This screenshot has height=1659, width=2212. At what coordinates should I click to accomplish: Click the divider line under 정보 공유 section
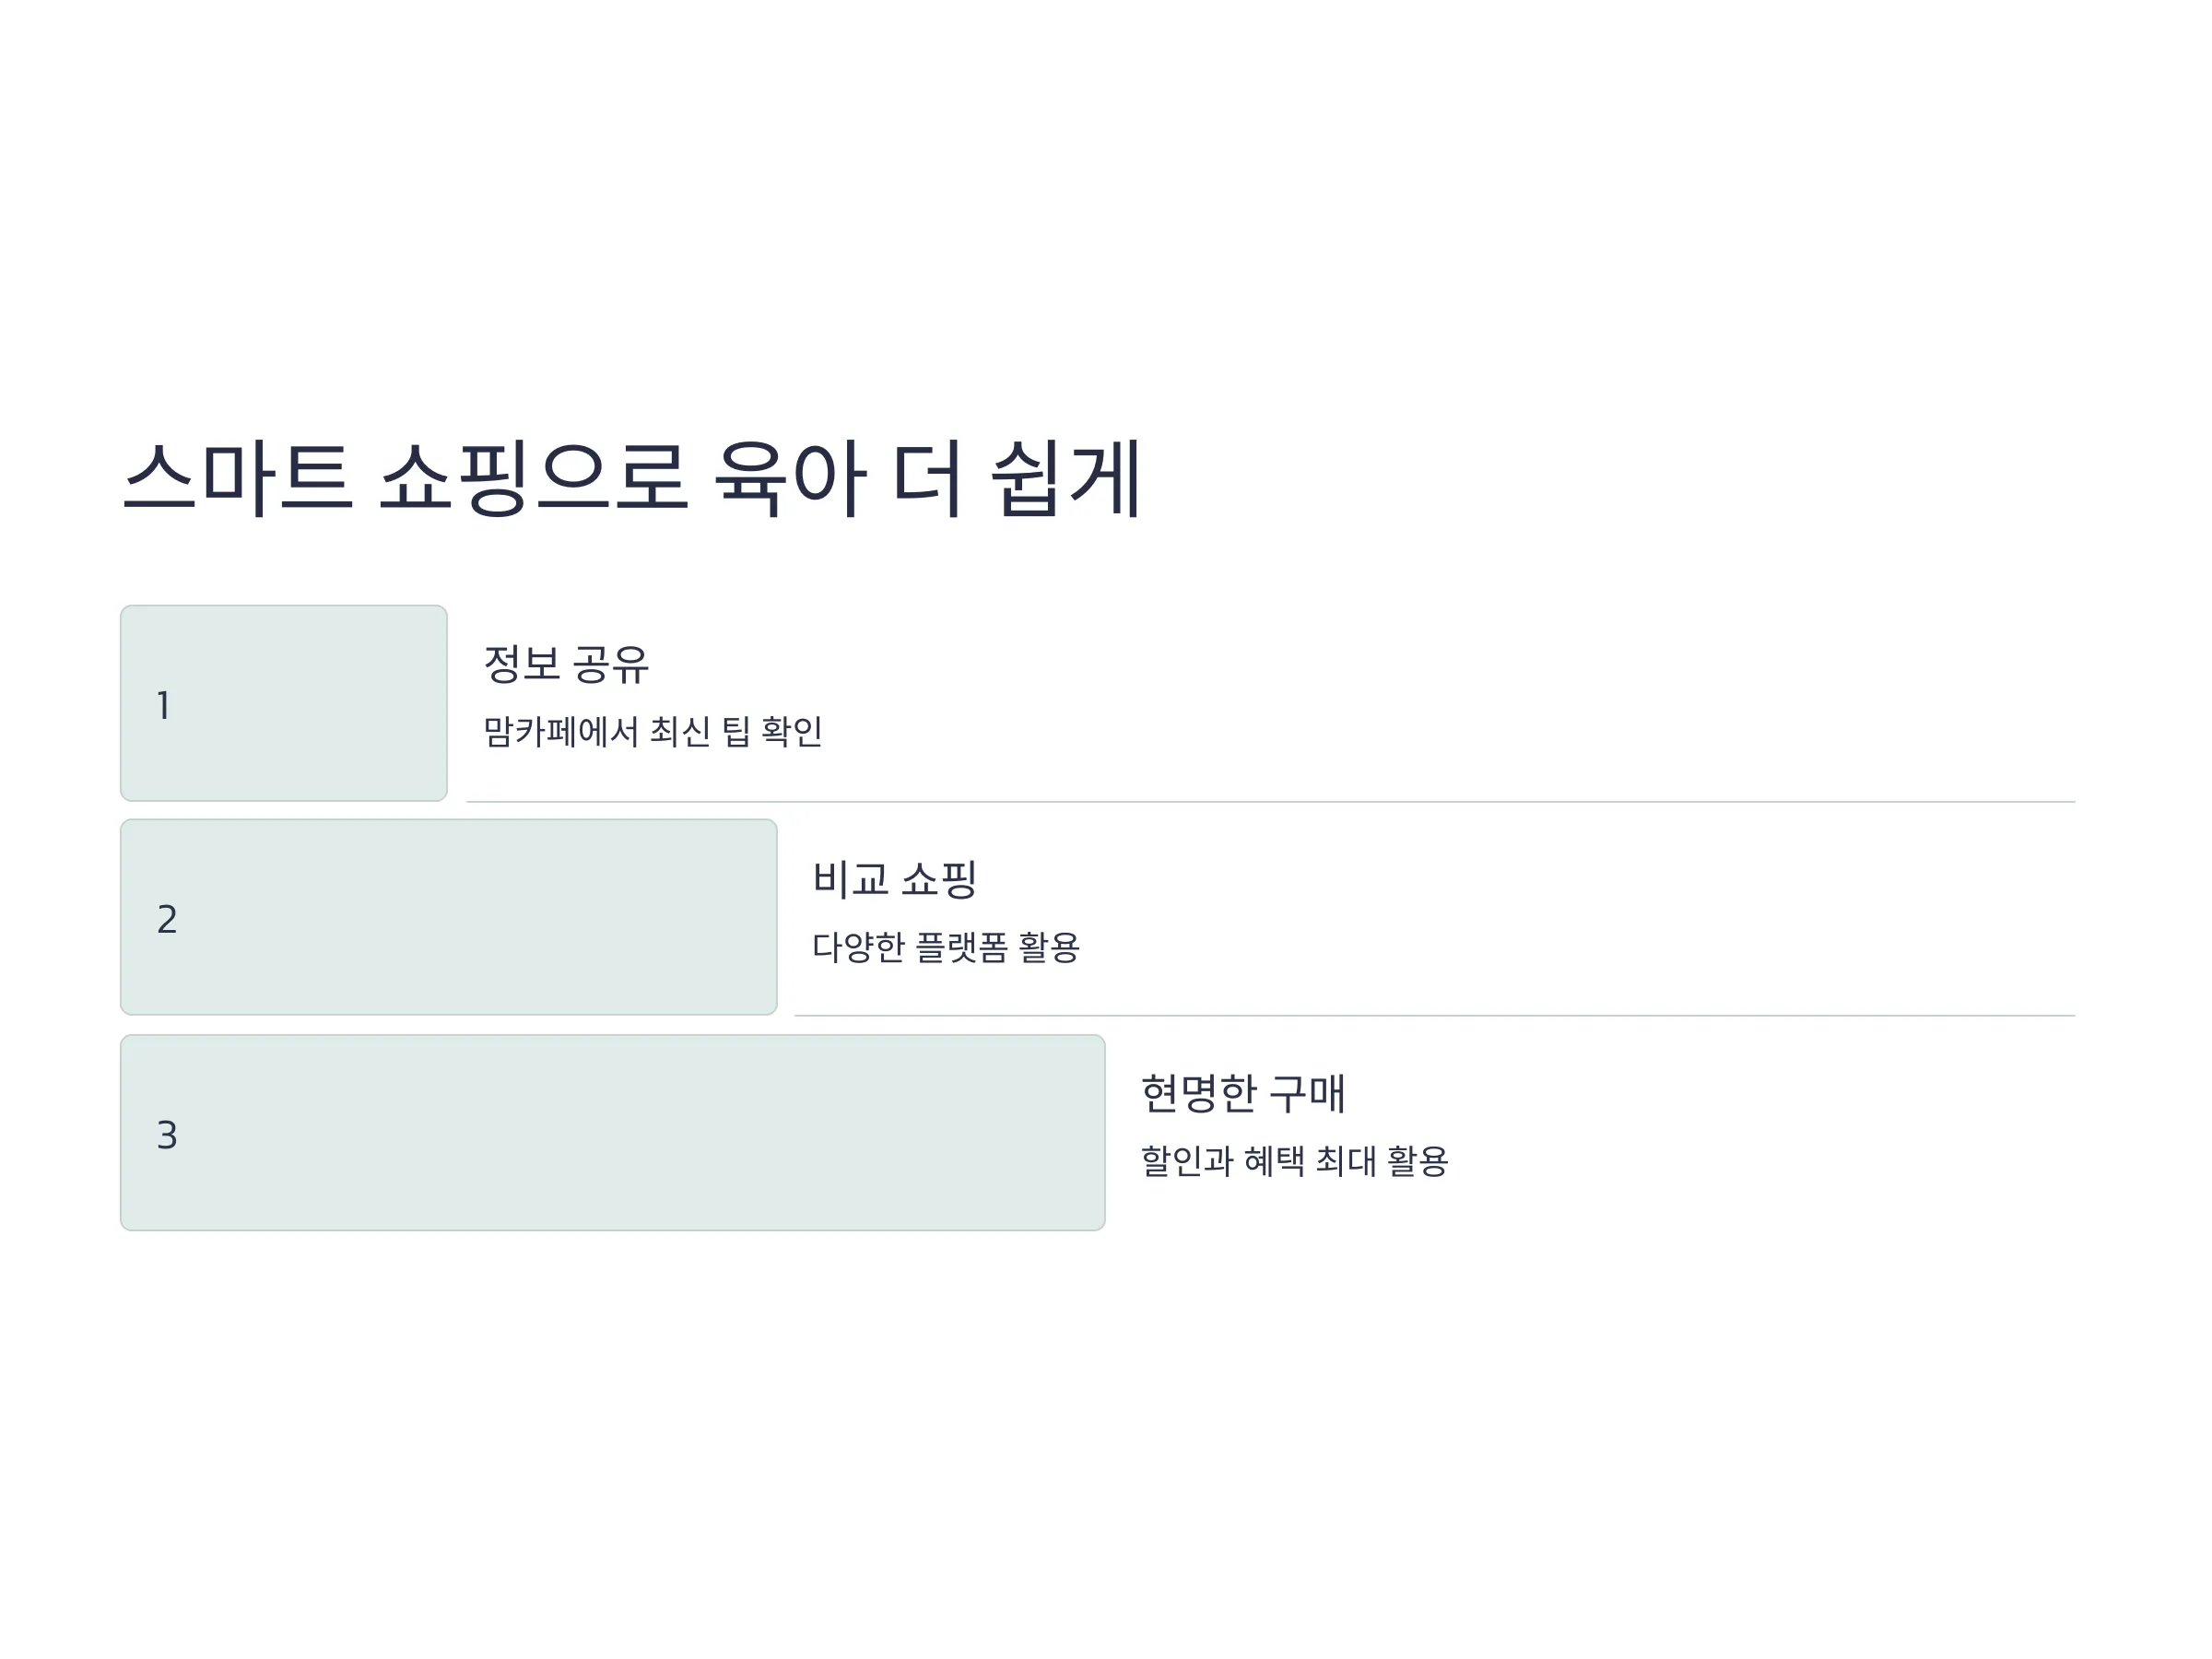tap(1270, 801)
